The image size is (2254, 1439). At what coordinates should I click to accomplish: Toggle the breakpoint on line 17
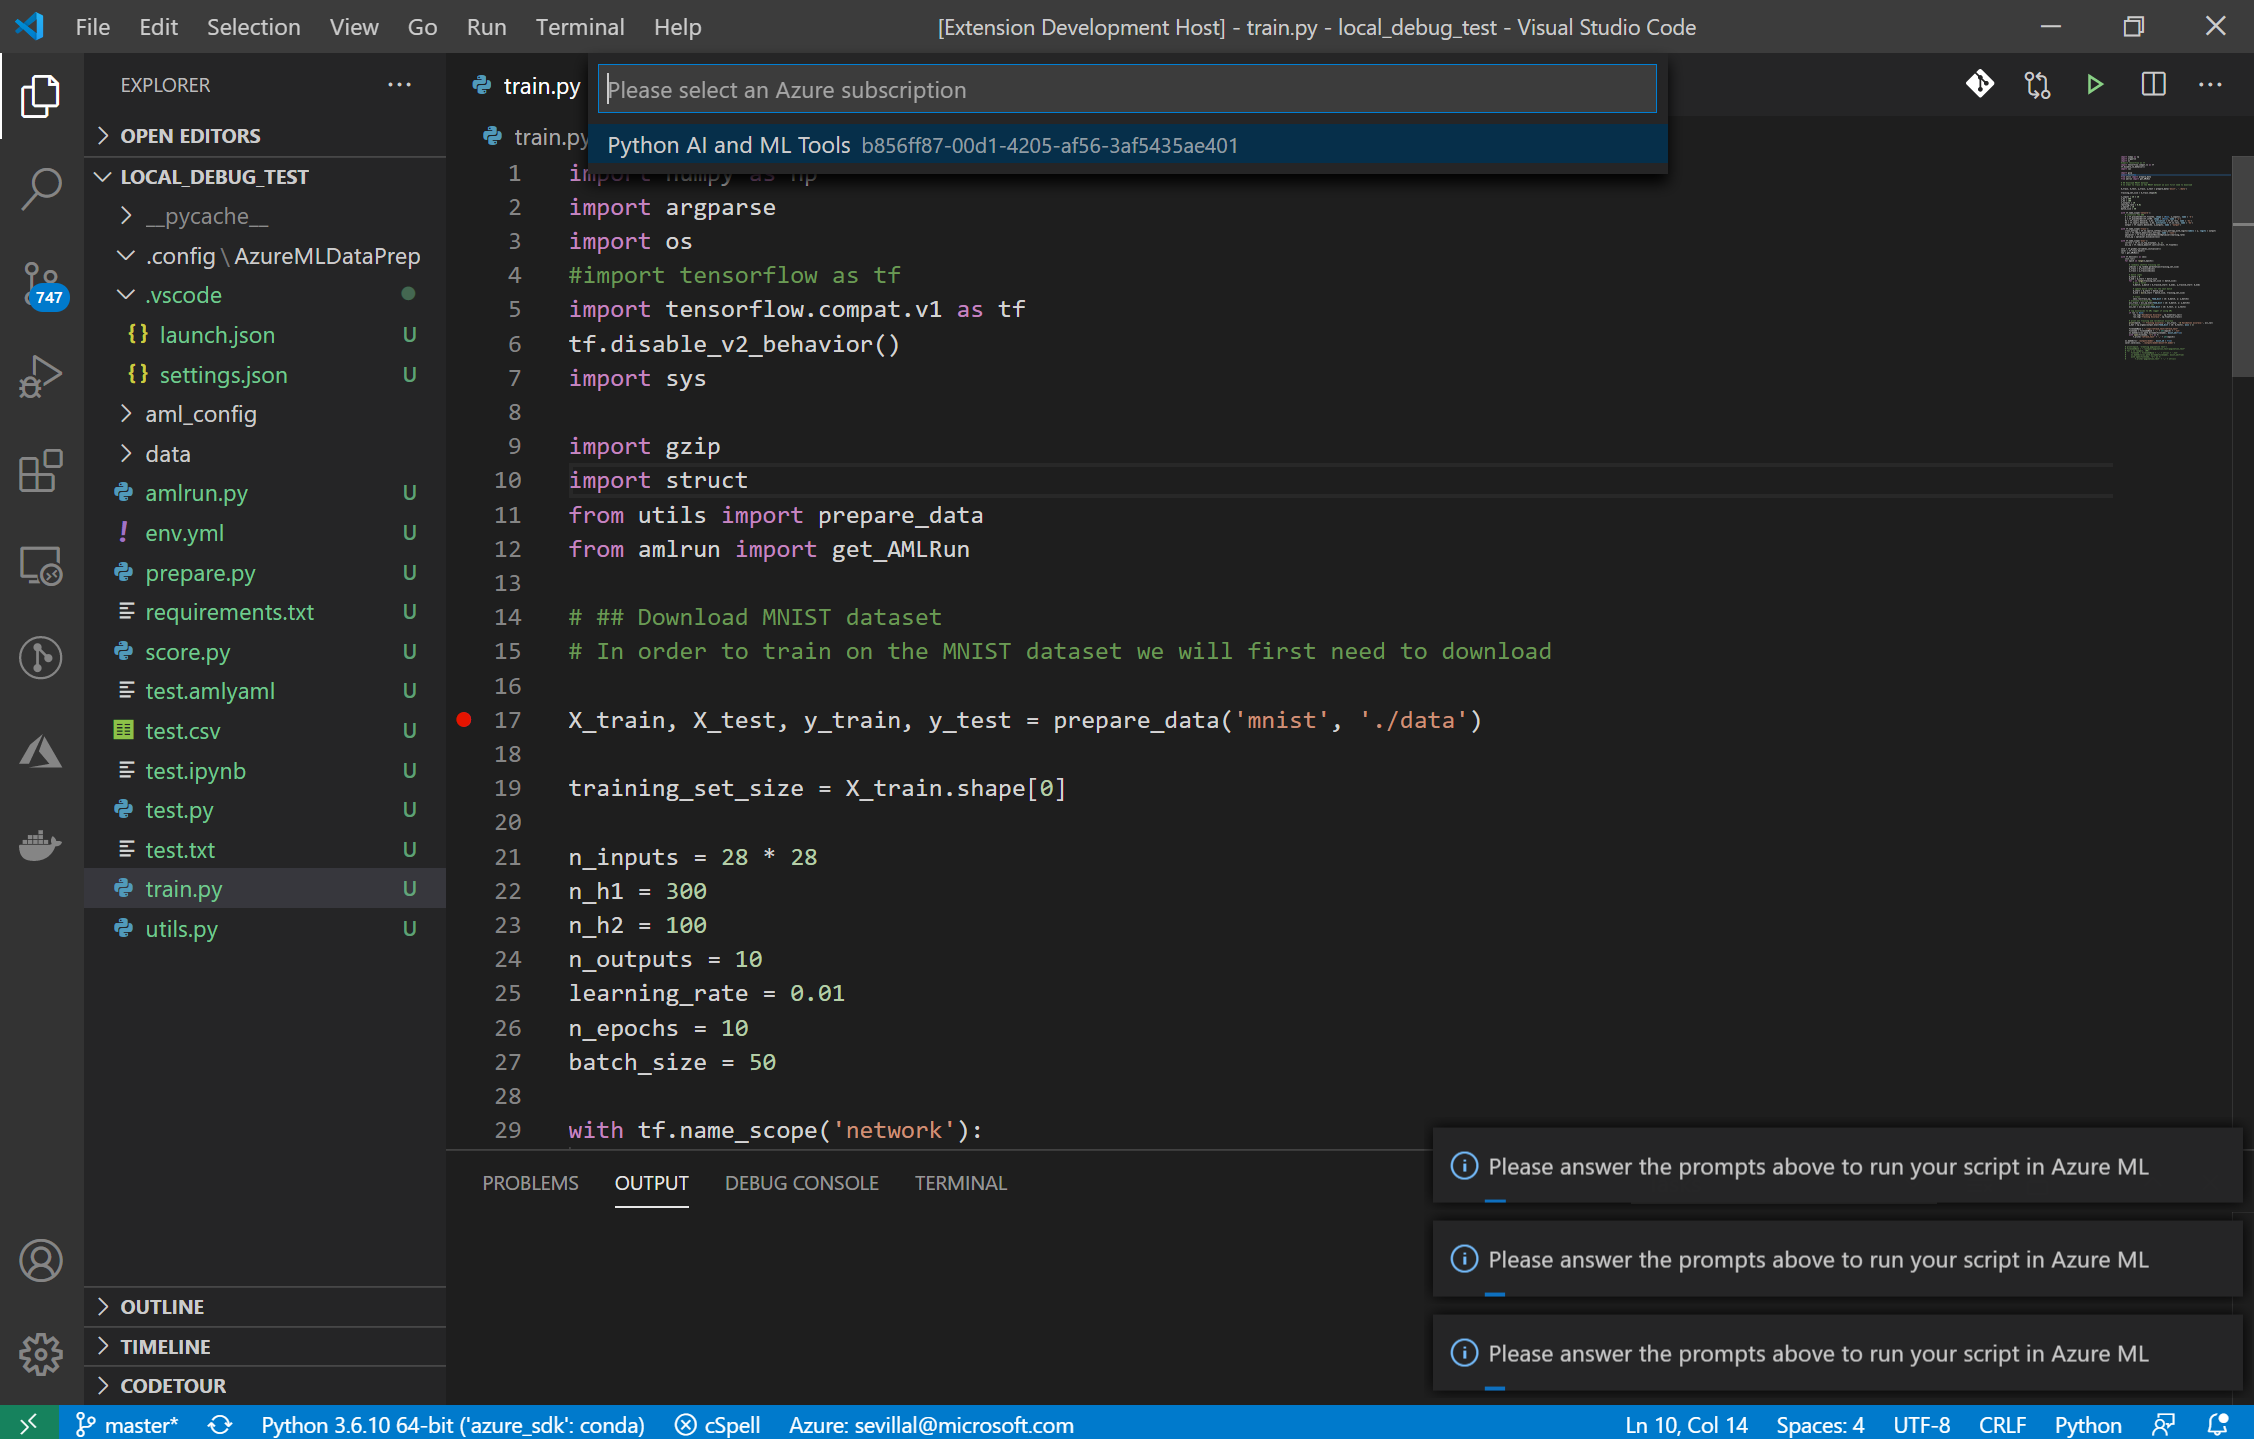tap(464, 720)
